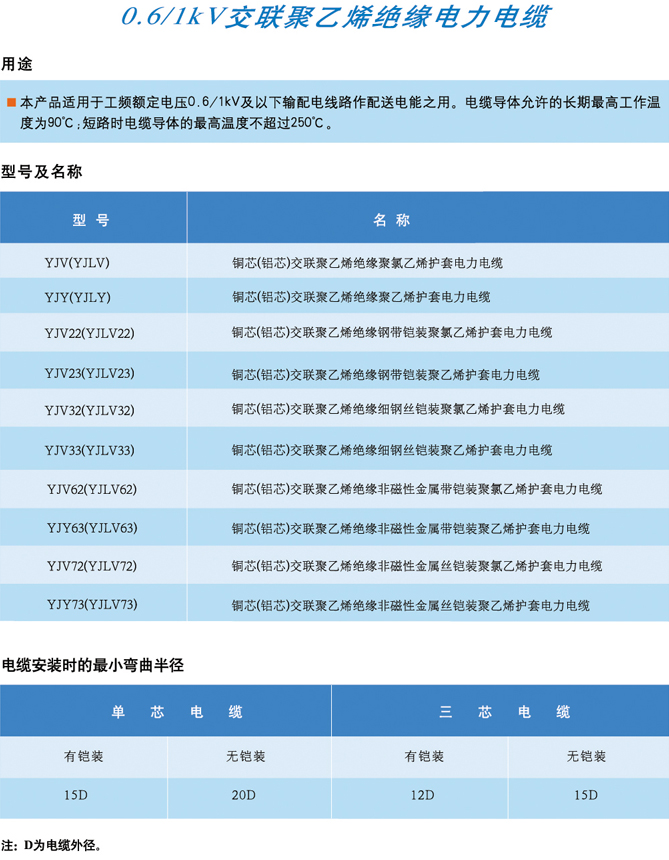Select the YJV(YJLV) model cell
The height and width of the screenshot is (860, 669).
(77, 263)
